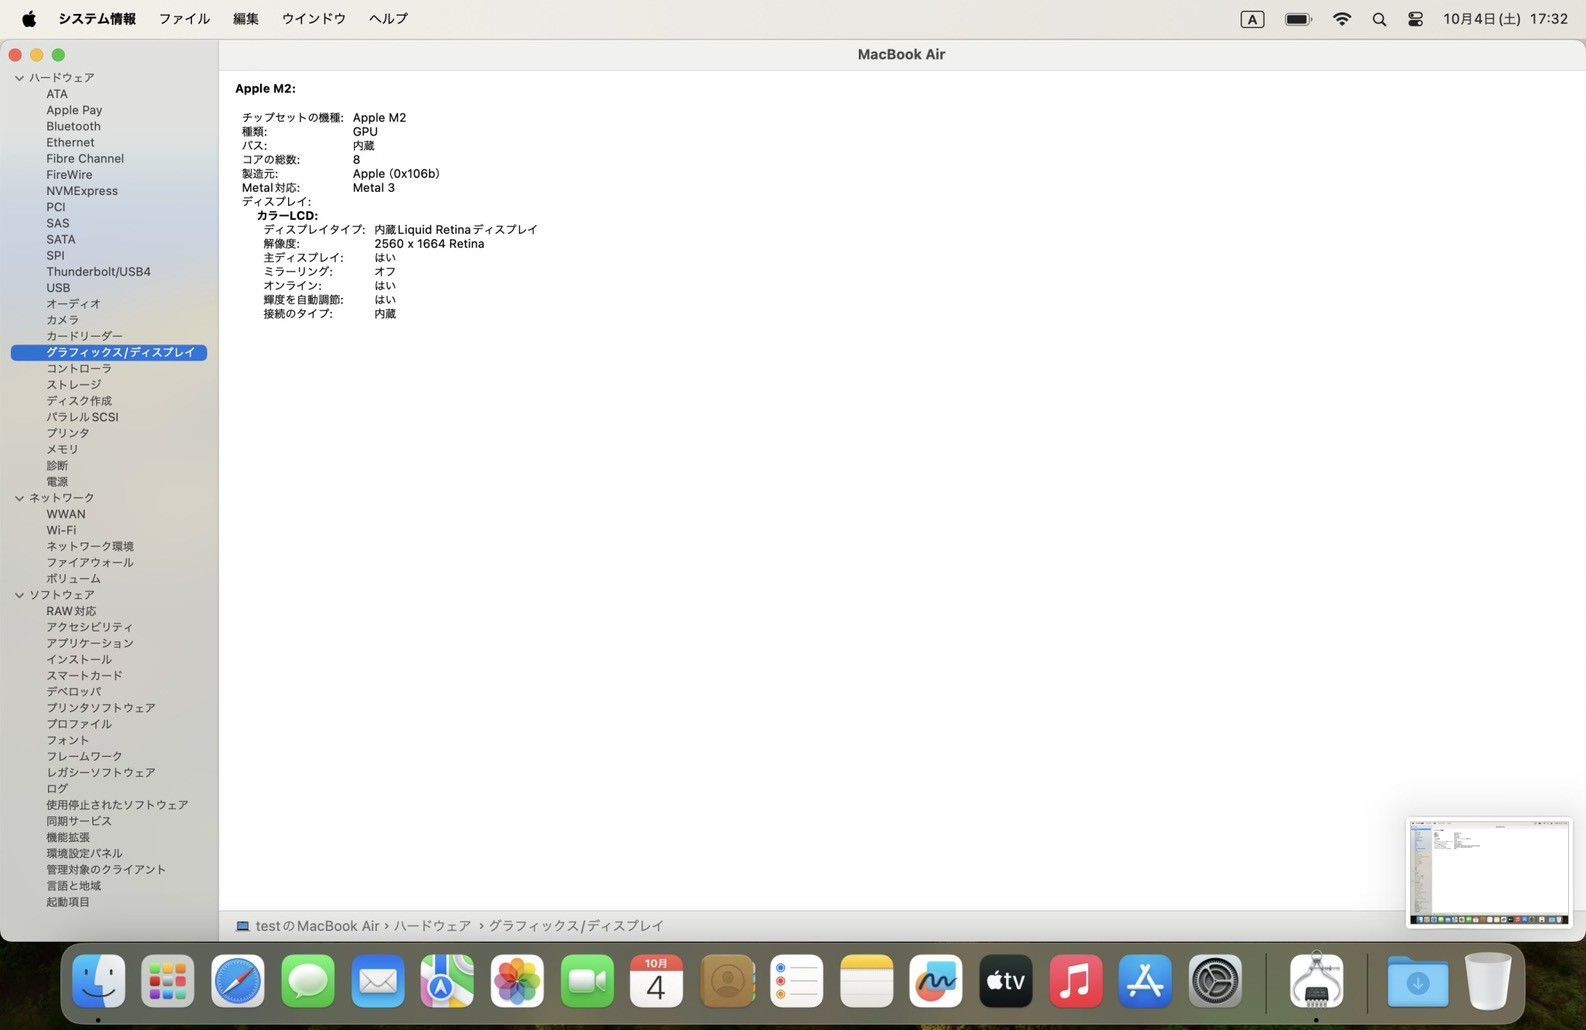Viewport: 1586px width, 1030px height.
Task: Select Bluetooth in hardware list
Action: (x=73, y=127)
